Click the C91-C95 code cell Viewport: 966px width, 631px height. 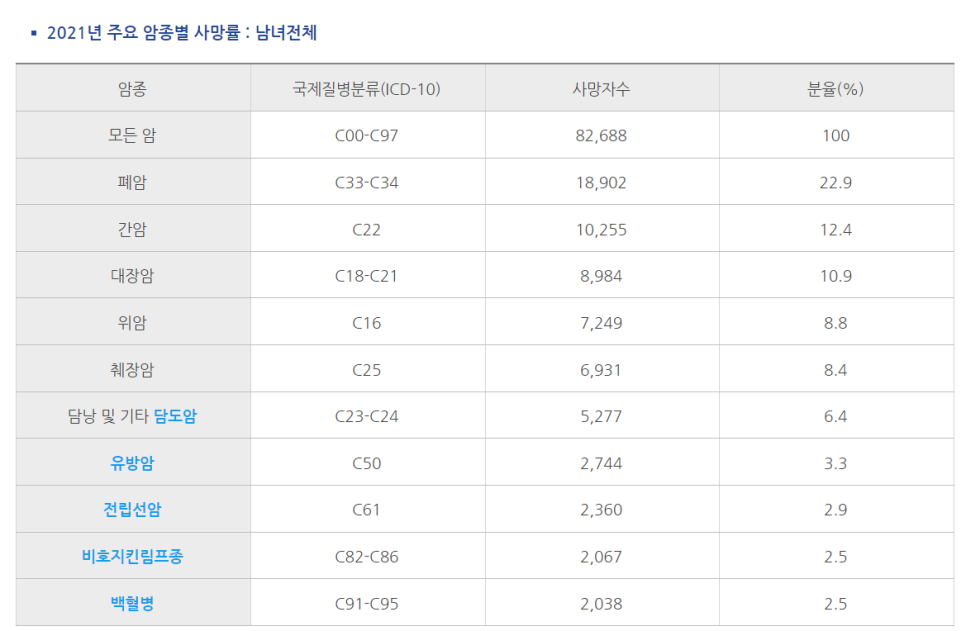click(x=367, y=604)
